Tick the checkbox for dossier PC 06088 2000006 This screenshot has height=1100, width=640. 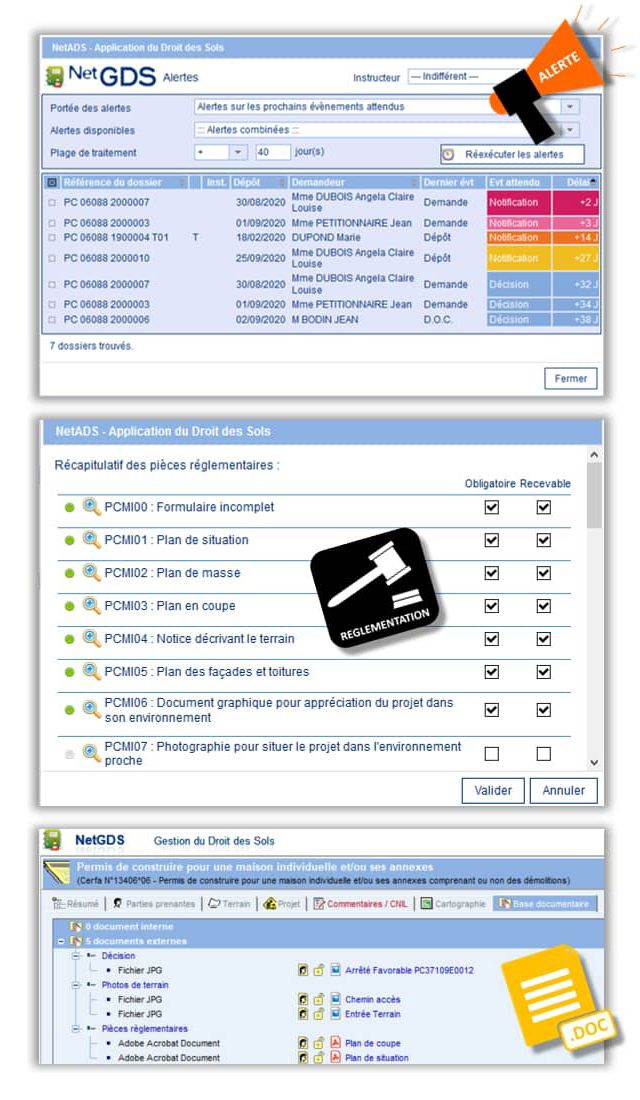tap(51, 320)
